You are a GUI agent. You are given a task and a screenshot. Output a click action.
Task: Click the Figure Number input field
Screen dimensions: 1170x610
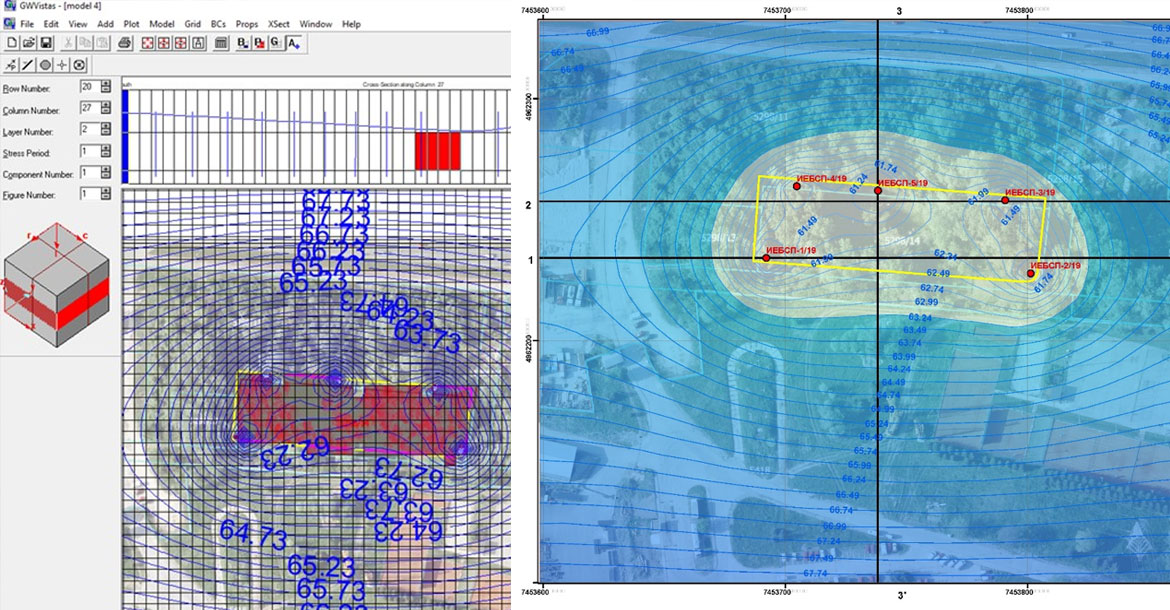pyautogui.click(x=90, y=193)
